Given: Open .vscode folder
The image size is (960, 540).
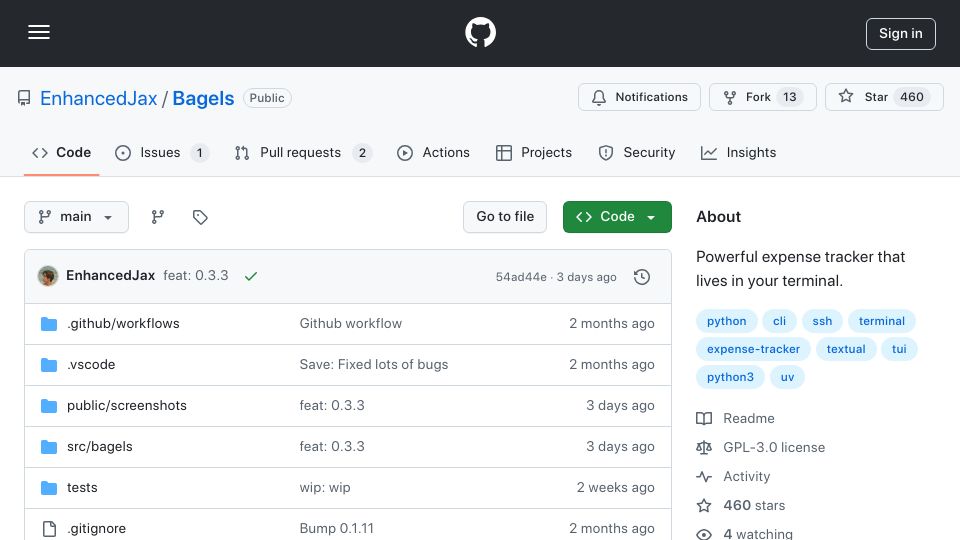Looking at the screenshot, I should coord(91,364).
